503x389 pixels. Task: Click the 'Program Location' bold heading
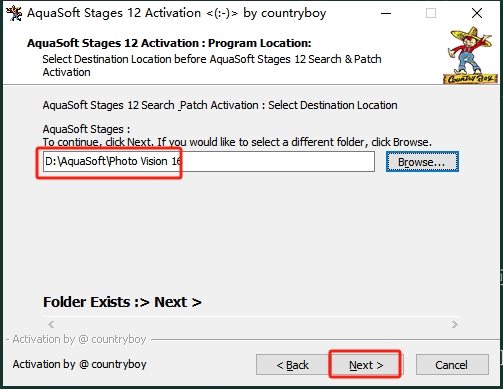[169, 43]
